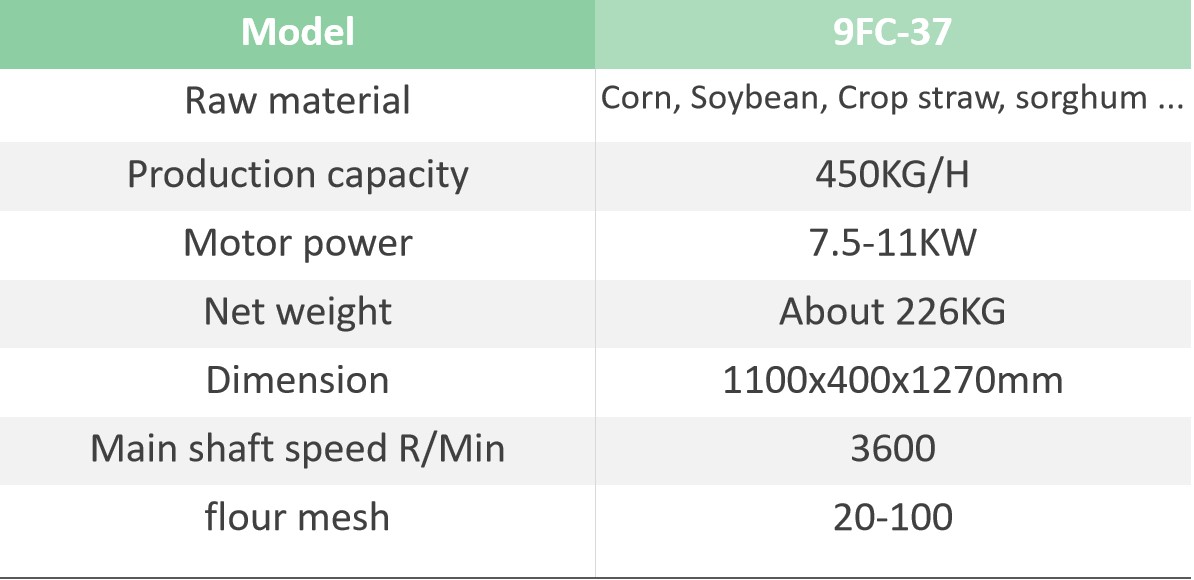
Task: Click the 9FC-37 header cell
Action: point(894,34)
